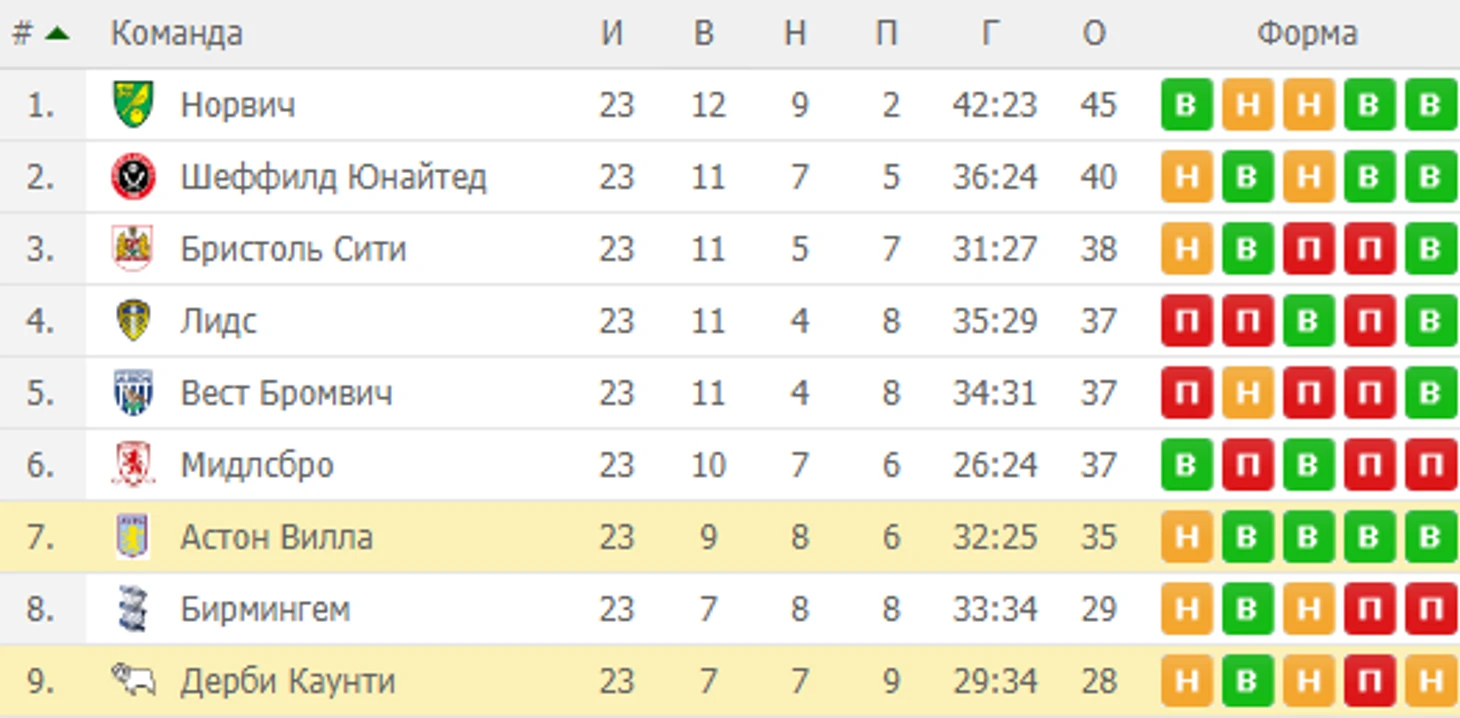Screen dimensions: 1460x718
Task: Click the West Bromwich club crest
Action: [133, 393]
